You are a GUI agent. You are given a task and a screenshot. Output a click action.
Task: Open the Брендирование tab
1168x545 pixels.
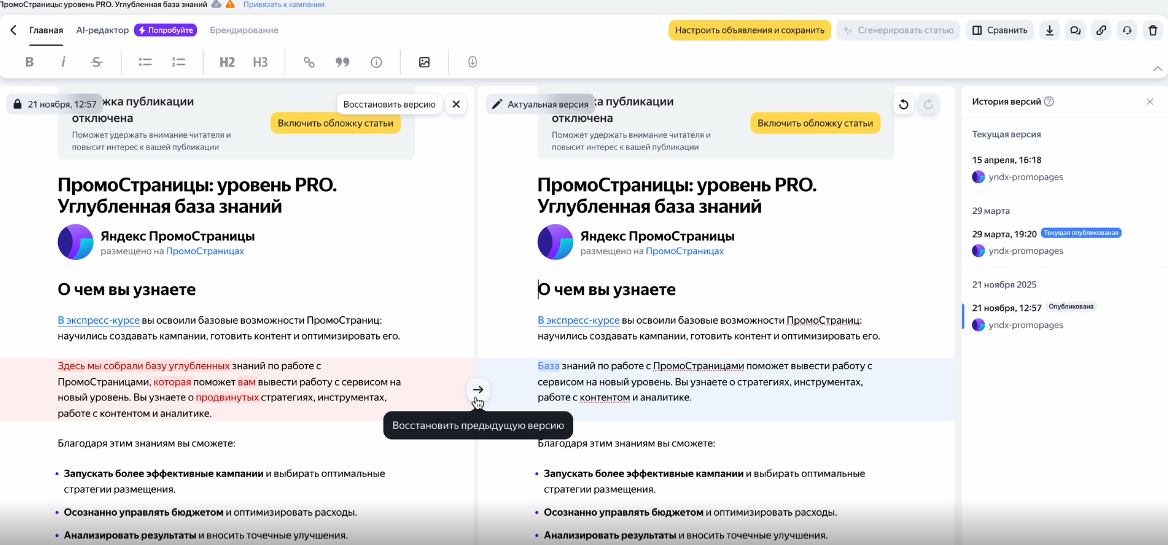pos(244,30)
